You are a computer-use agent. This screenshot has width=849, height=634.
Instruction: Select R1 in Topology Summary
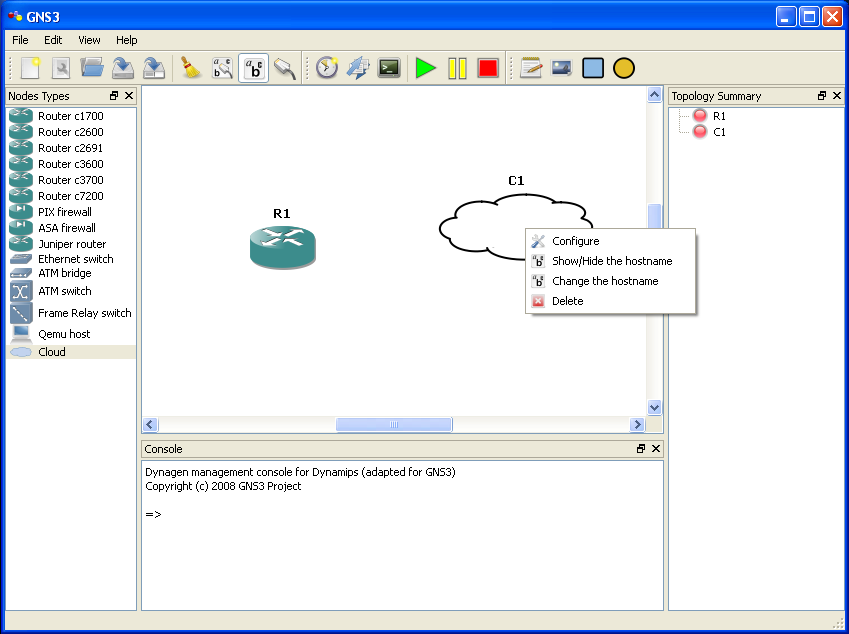tap(719, 116)
